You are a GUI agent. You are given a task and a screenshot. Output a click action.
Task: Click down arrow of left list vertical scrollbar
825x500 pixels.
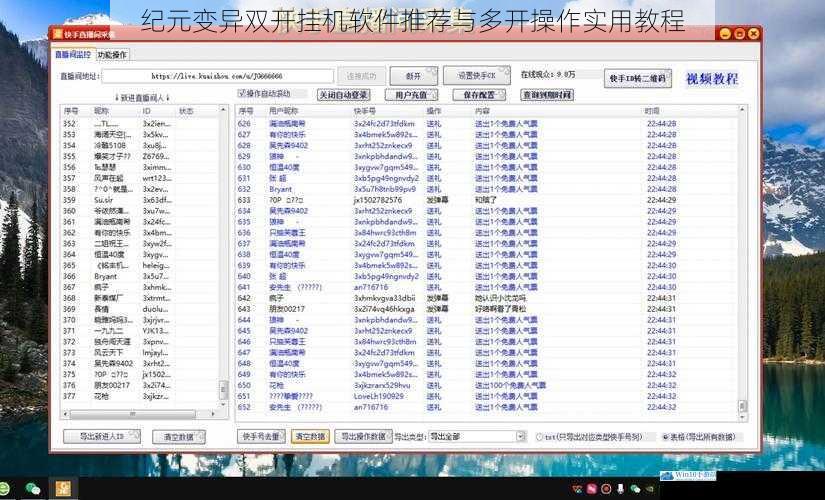pyautogui.click(x=224, y=404)
